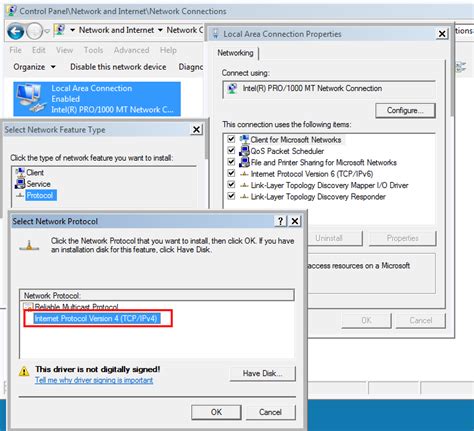474x431 pixels.
Task: Click the Client for Microsoft Networks icon
Action: point(244,139)
